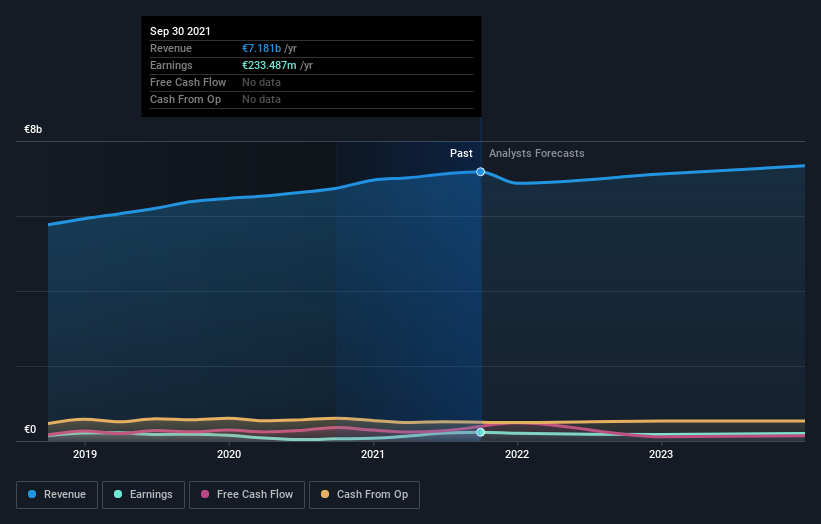This screenshot has width=821, height=524.
Task: Click the €233.487m earnings value in tooltip
Action: 269,65
